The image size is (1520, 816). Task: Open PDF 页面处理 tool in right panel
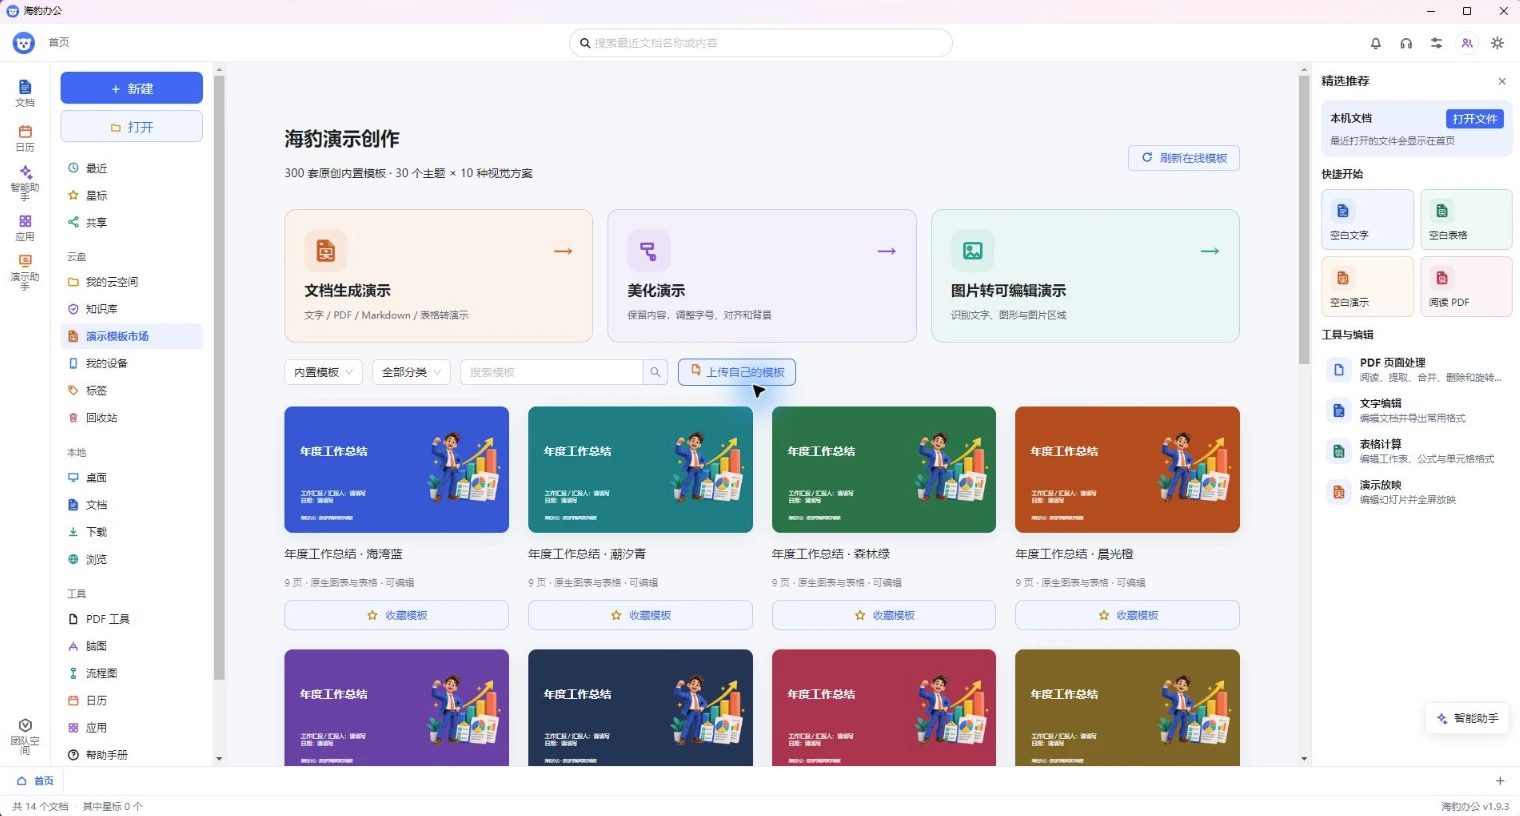[1416, 370]
